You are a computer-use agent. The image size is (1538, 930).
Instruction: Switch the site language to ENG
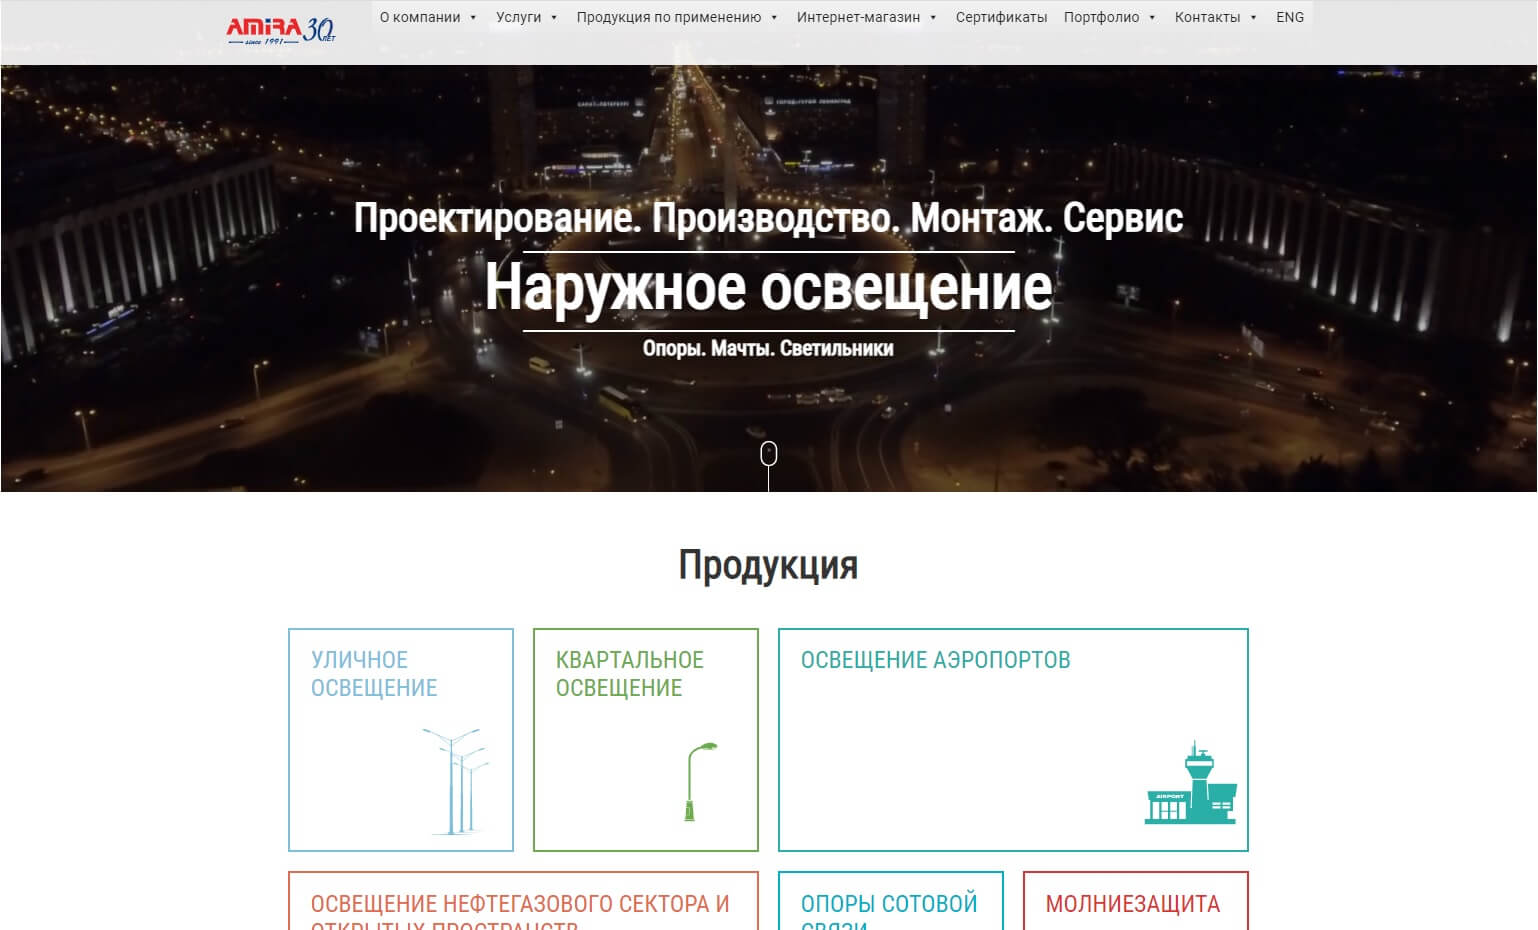coord(1290,17)
